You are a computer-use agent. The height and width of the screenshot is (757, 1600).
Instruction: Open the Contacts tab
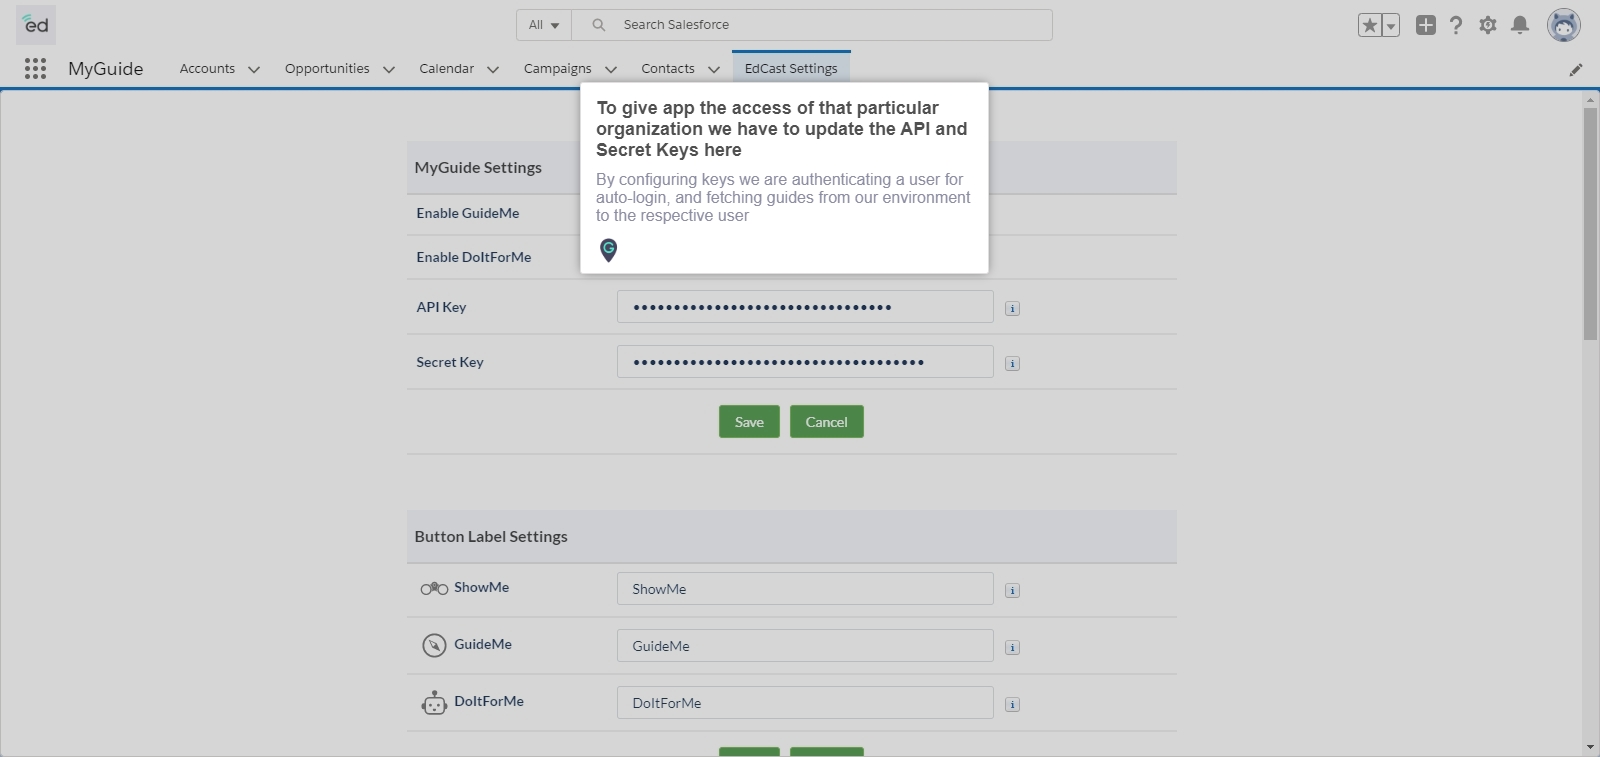(x=667, y=68)
